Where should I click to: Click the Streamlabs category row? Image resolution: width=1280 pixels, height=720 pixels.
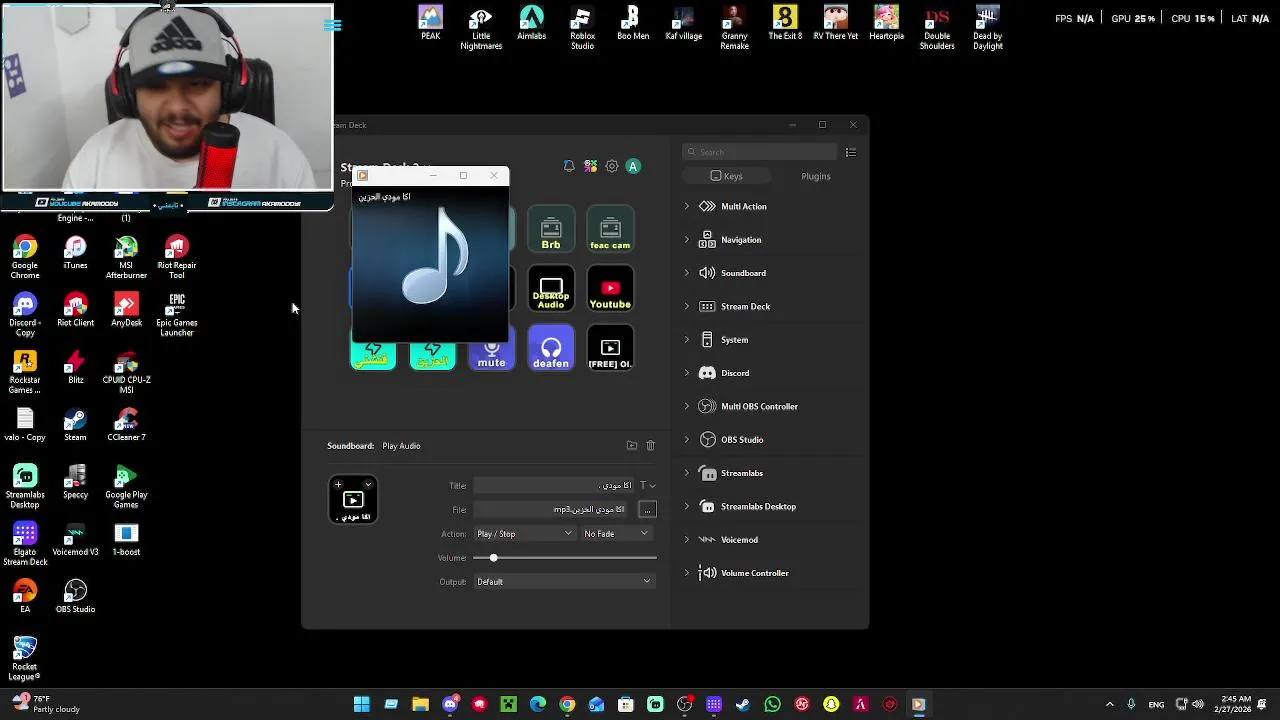pyautogui.click(x=769, y=473)
